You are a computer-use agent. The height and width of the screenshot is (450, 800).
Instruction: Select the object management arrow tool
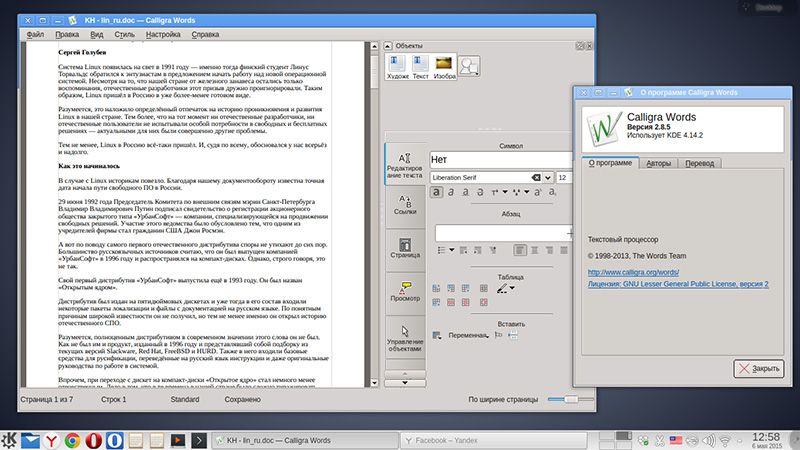[x=405, y=337]
